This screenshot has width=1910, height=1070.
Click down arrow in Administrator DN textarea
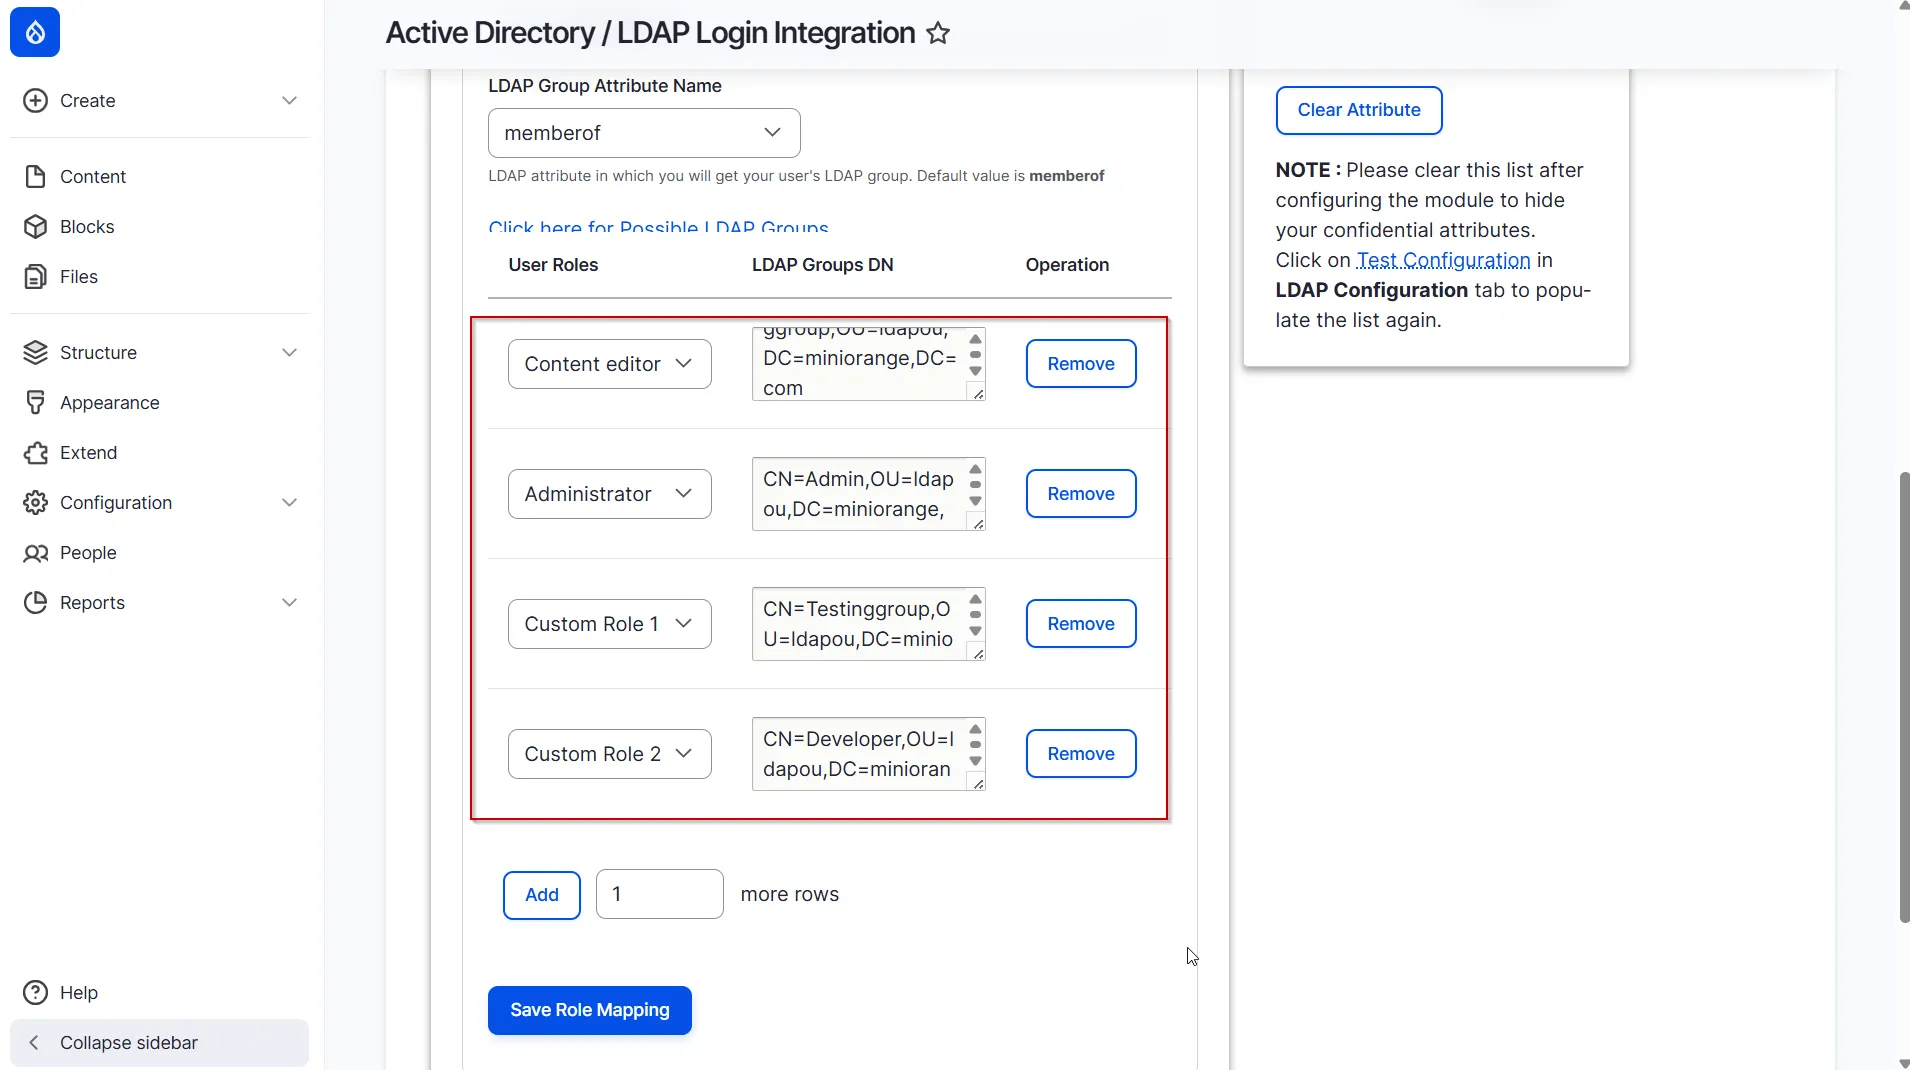tap(975, 502)
